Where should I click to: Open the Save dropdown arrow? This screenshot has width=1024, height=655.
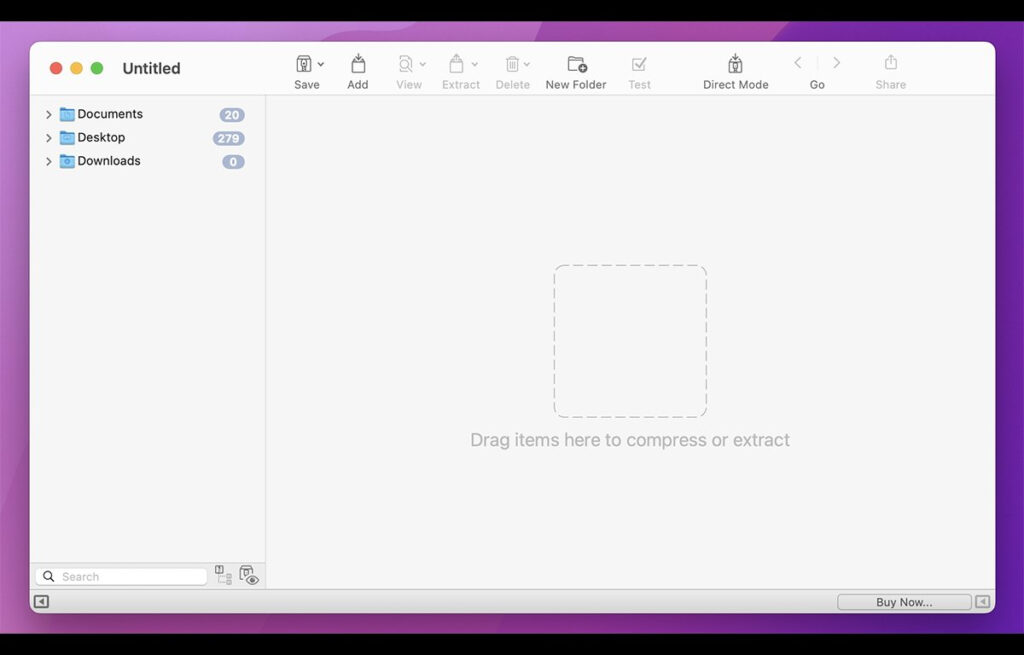click(321, 64)
